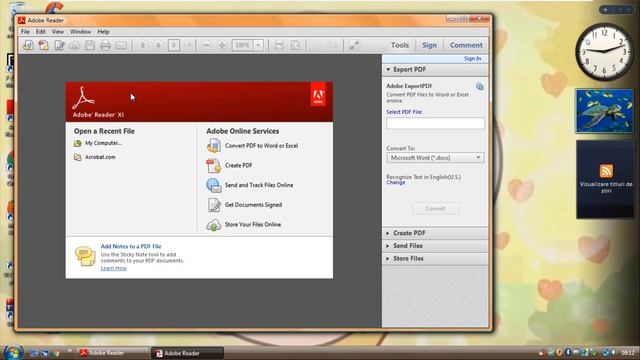Viewport: 640px width, 360px height.
Task: Click the previous page up-arrow icon
Action: click(142, 45)
